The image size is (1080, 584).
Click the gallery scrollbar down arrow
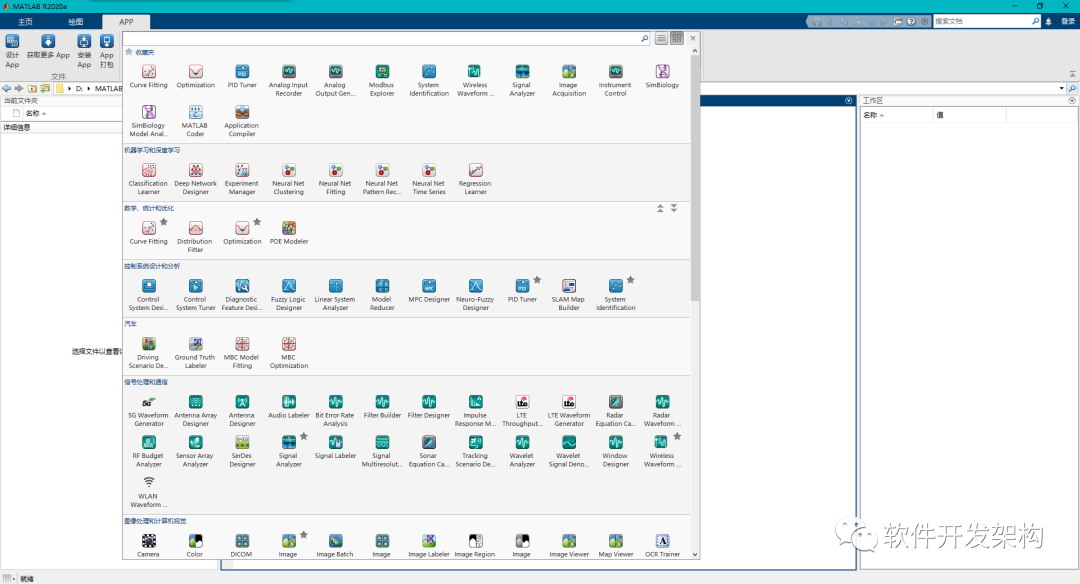(x=694, y=554)
